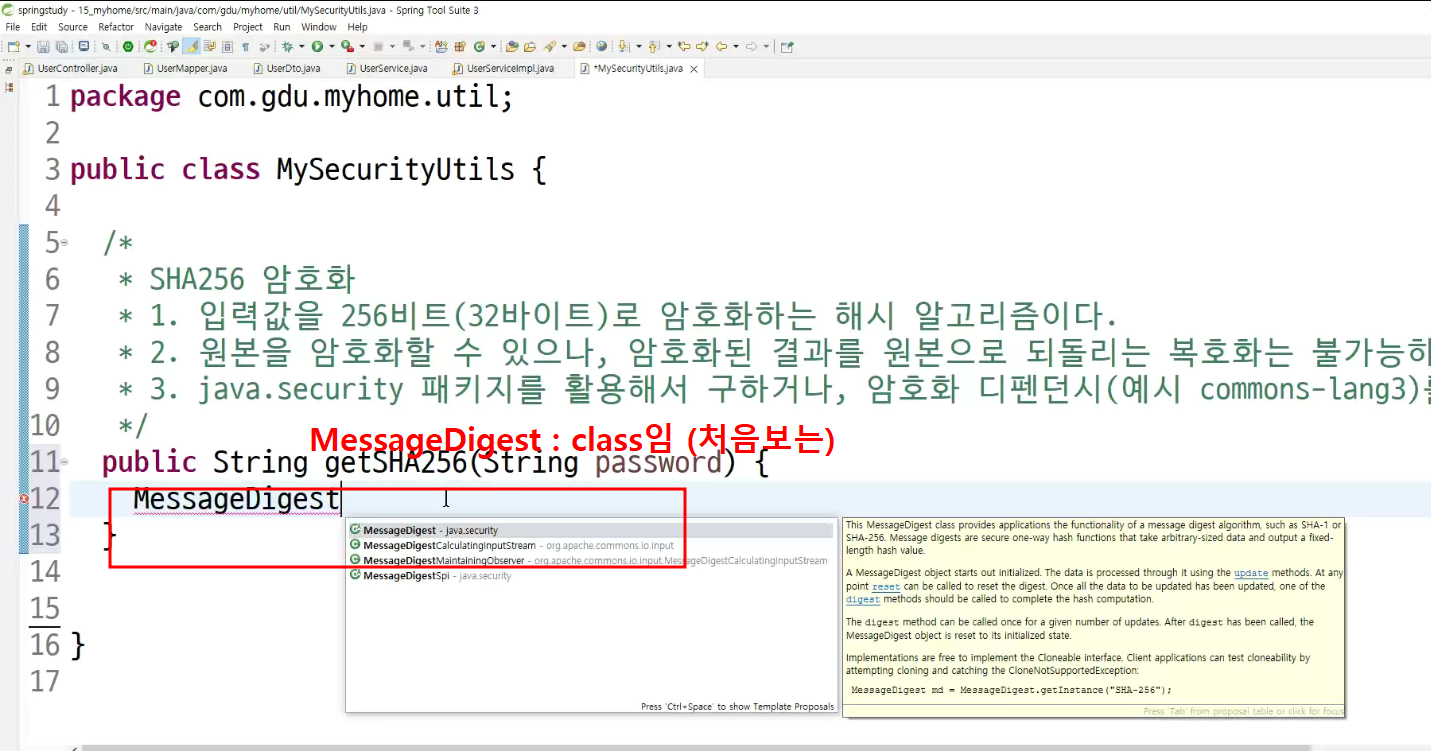Screen dimensions: 1431x751
Task: Click the error marker on line 12
Action: tap(25, 499)
